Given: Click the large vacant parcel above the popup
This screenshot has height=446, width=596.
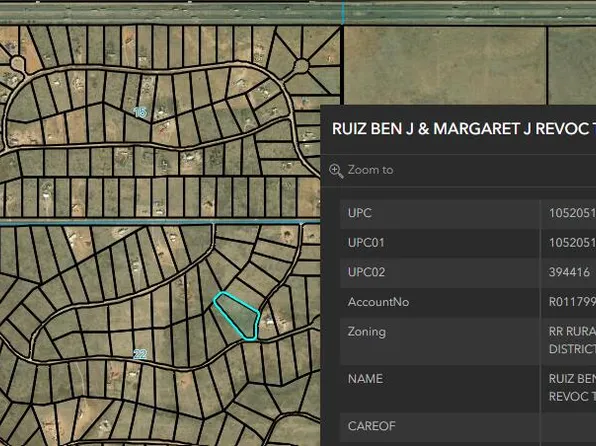Looking at the screenshot, I should (445, 65).
